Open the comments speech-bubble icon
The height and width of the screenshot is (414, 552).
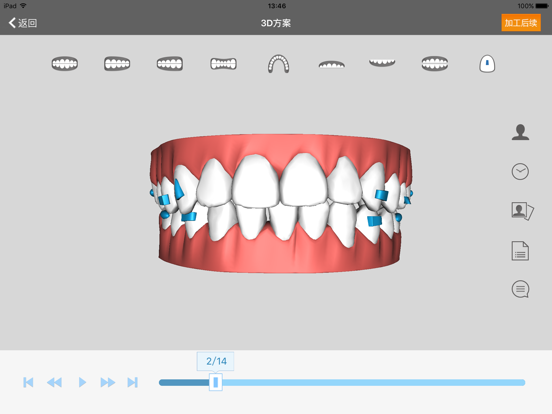point(520,289)
